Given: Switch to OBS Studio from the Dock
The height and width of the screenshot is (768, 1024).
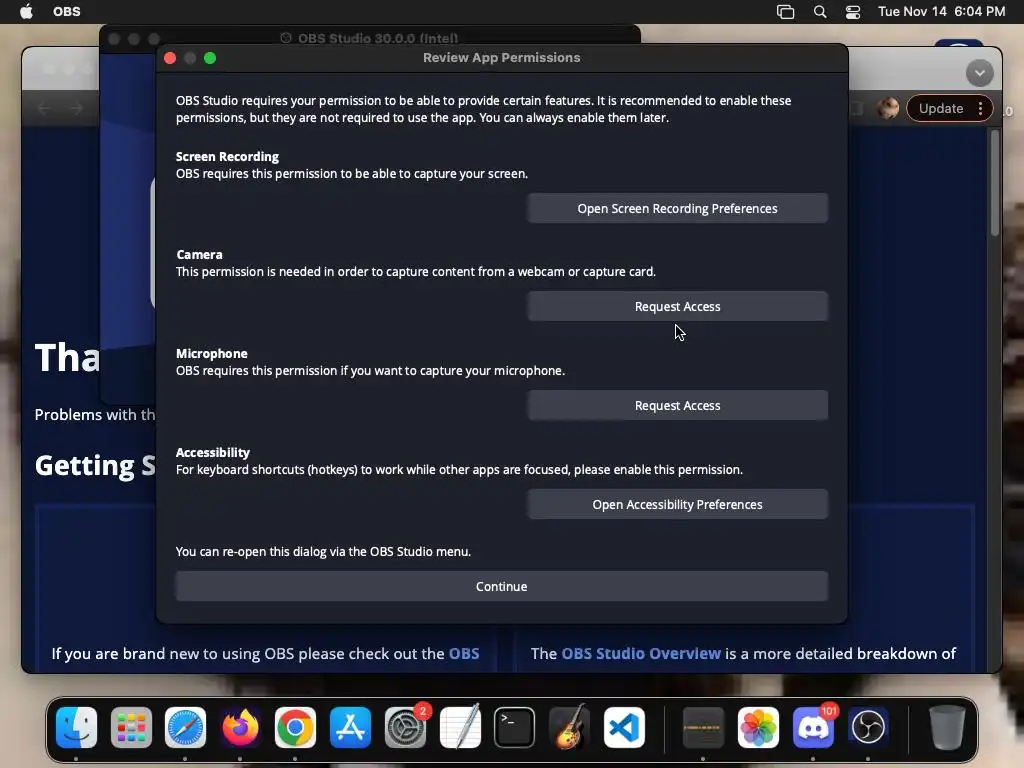Looking at the screenshot, I should tap(868, 727).
